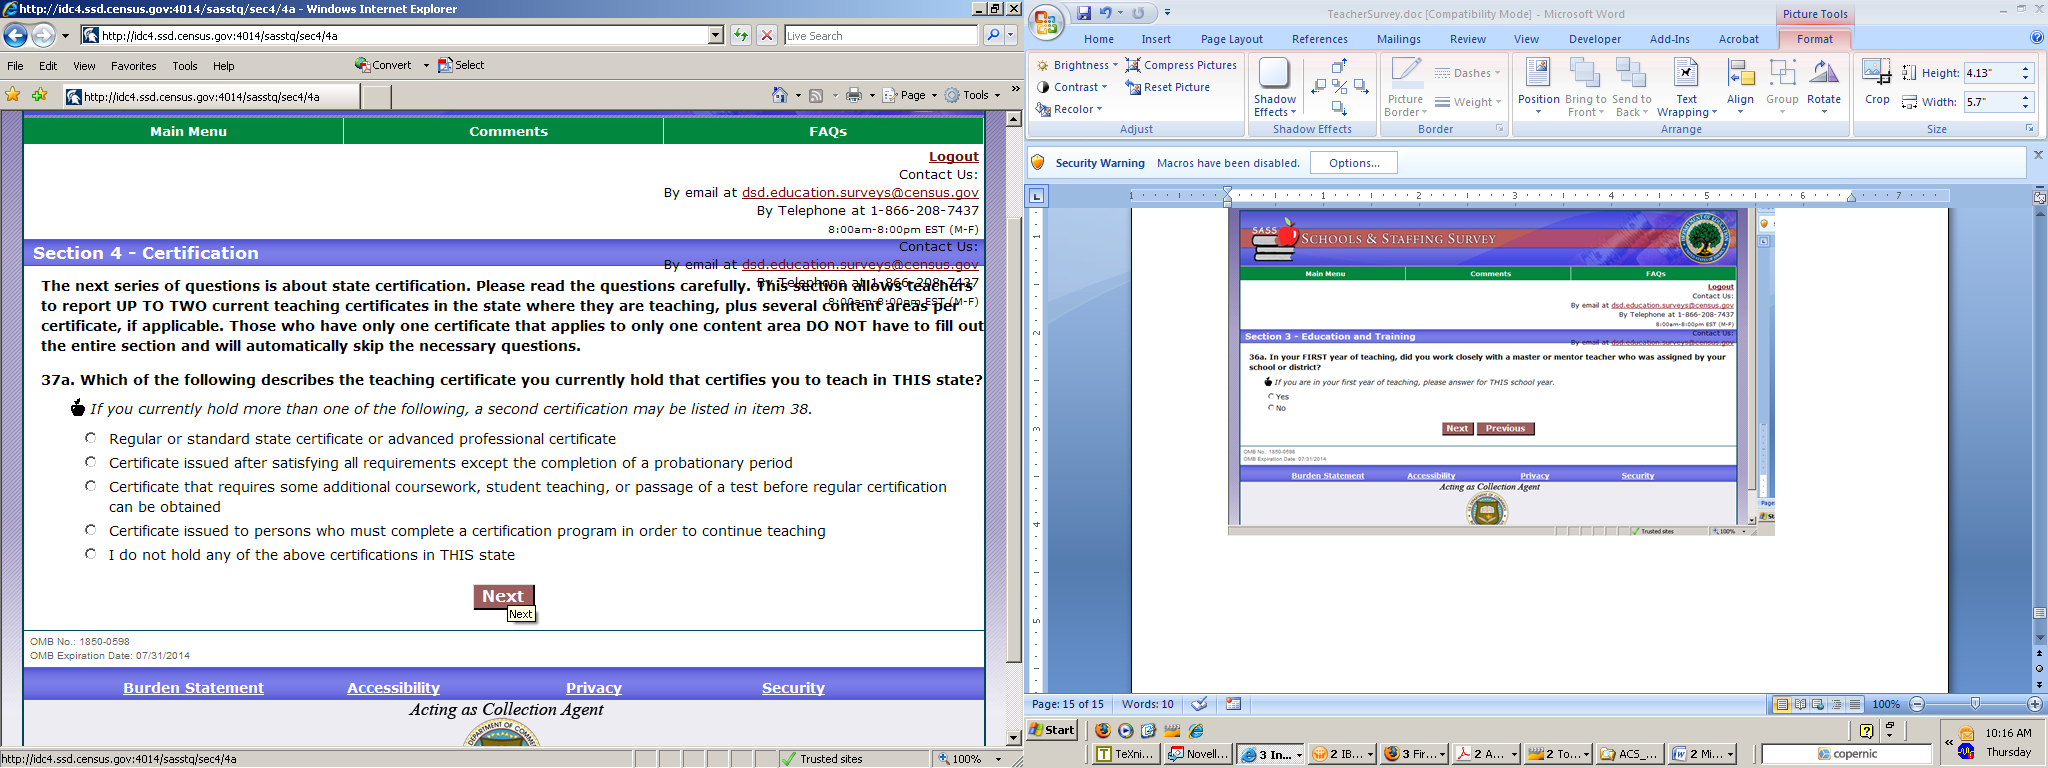Choose the probationary period certificate option
The height and width of the screenshot is (768, 2048).
click(x=91, y=462)
